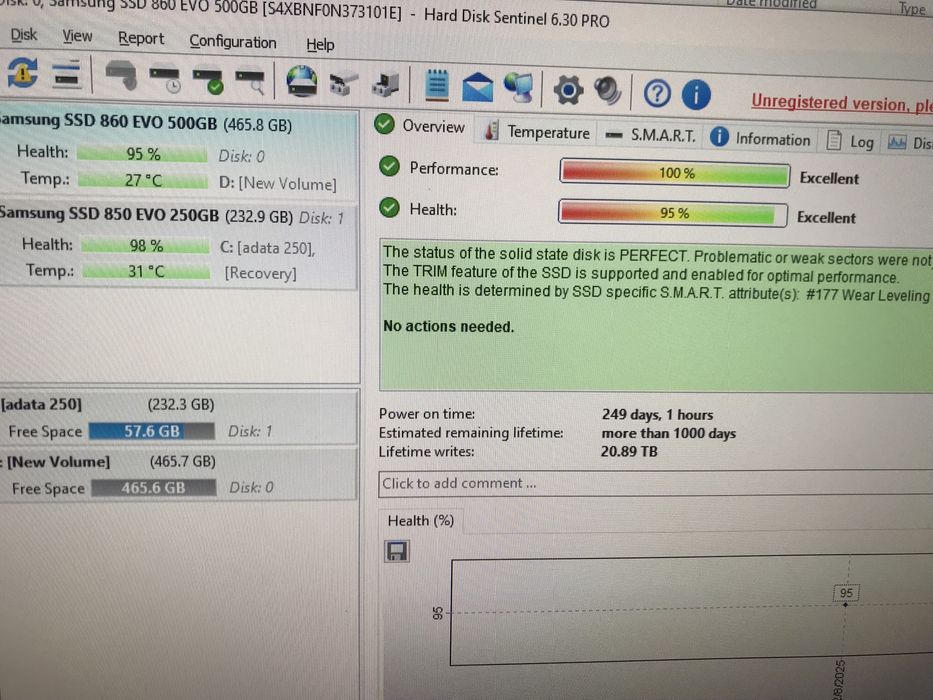Click the Unregistered version link

click(x=841, y=104)
